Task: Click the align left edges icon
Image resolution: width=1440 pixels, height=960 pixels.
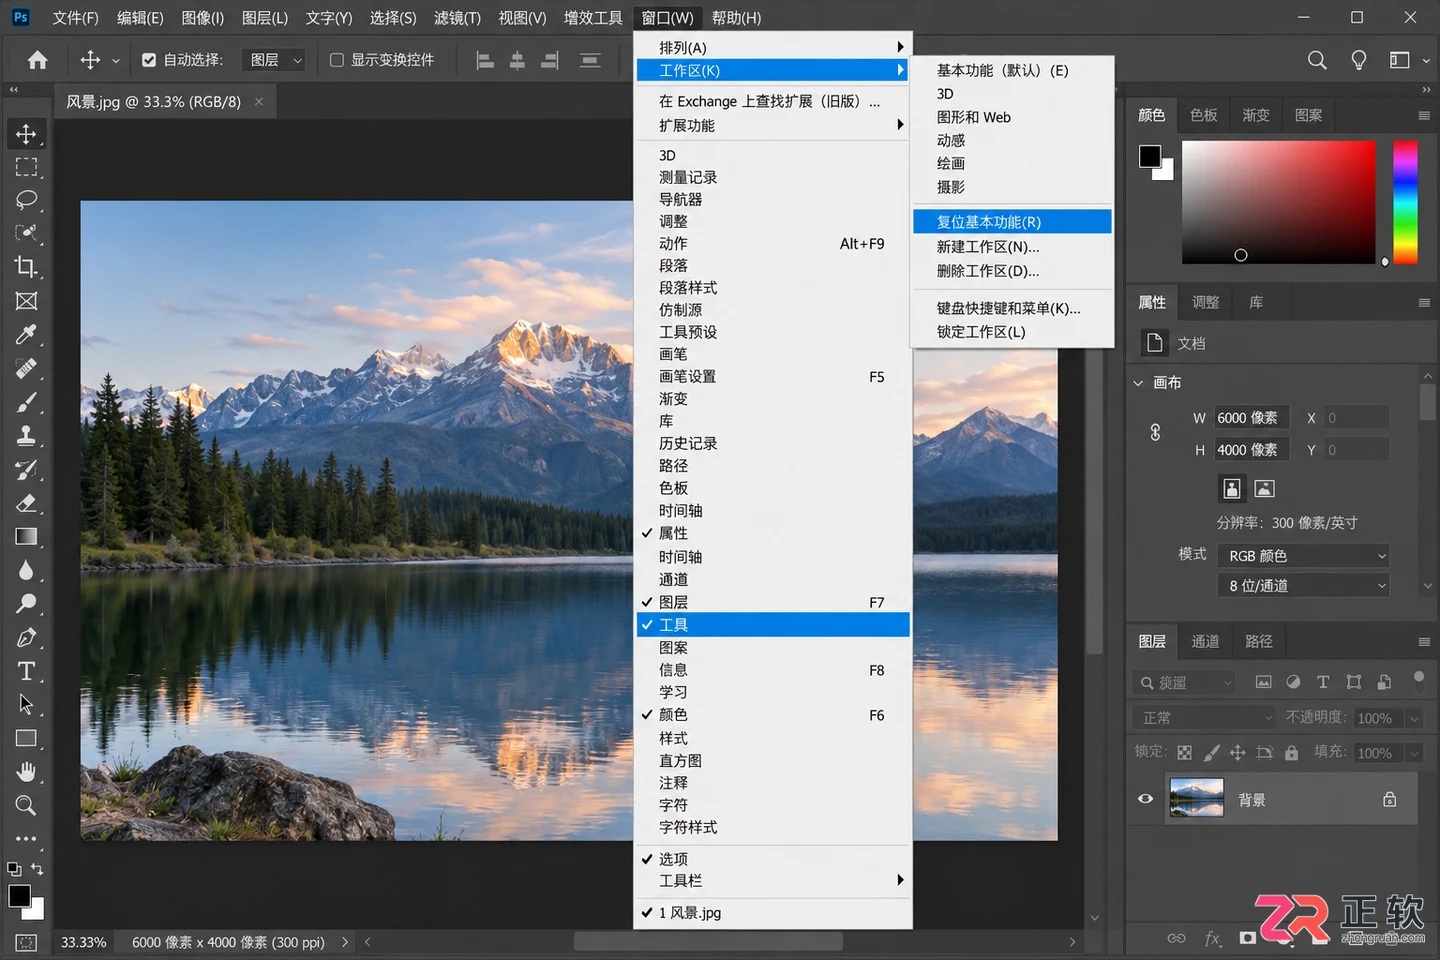Action: pyautogui.click(x=485, y=61)
